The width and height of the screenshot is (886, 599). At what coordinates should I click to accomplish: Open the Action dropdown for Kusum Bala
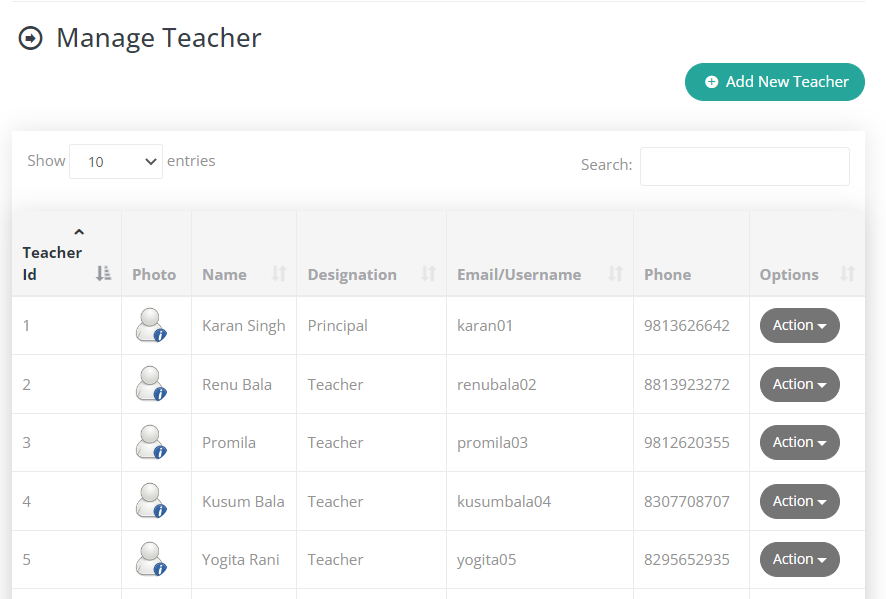tap(799, 501)
